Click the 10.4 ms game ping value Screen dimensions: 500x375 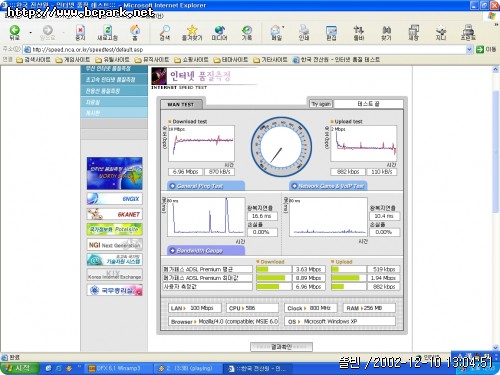[384, 216]
